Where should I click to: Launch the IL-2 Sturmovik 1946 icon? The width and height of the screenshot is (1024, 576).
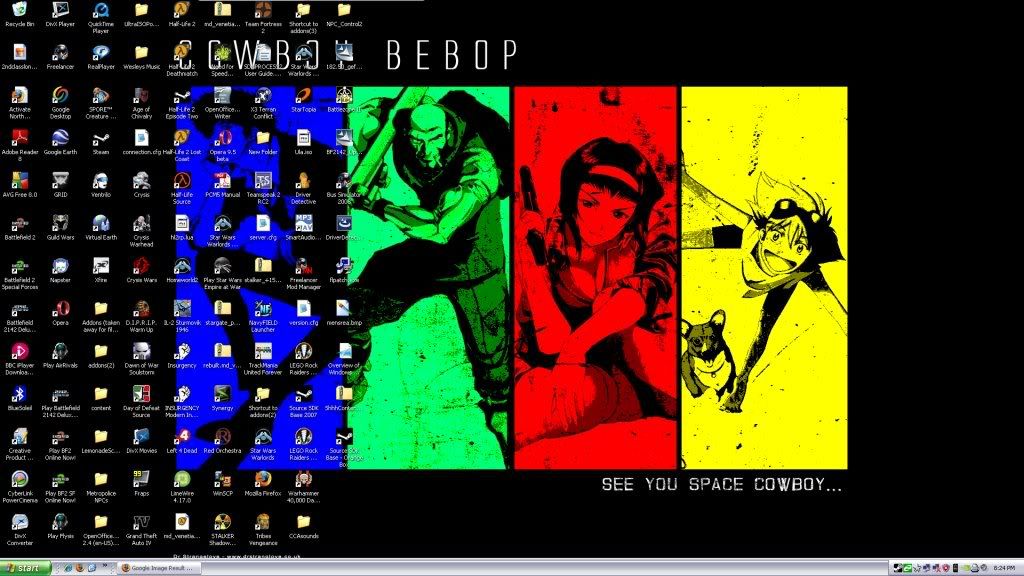[182, 315]
